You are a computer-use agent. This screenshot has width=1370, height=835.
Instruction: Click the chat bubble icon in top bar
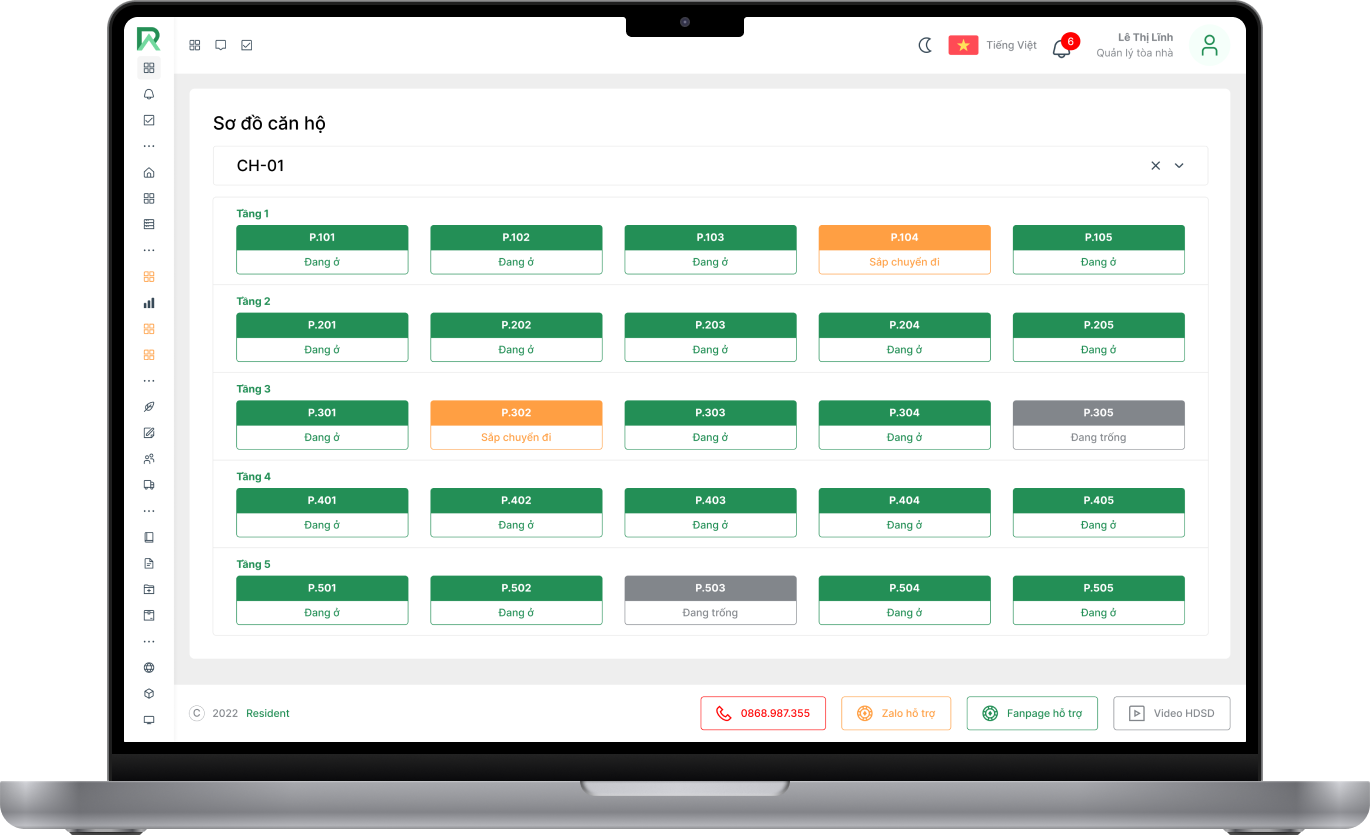tap(221, 45)
